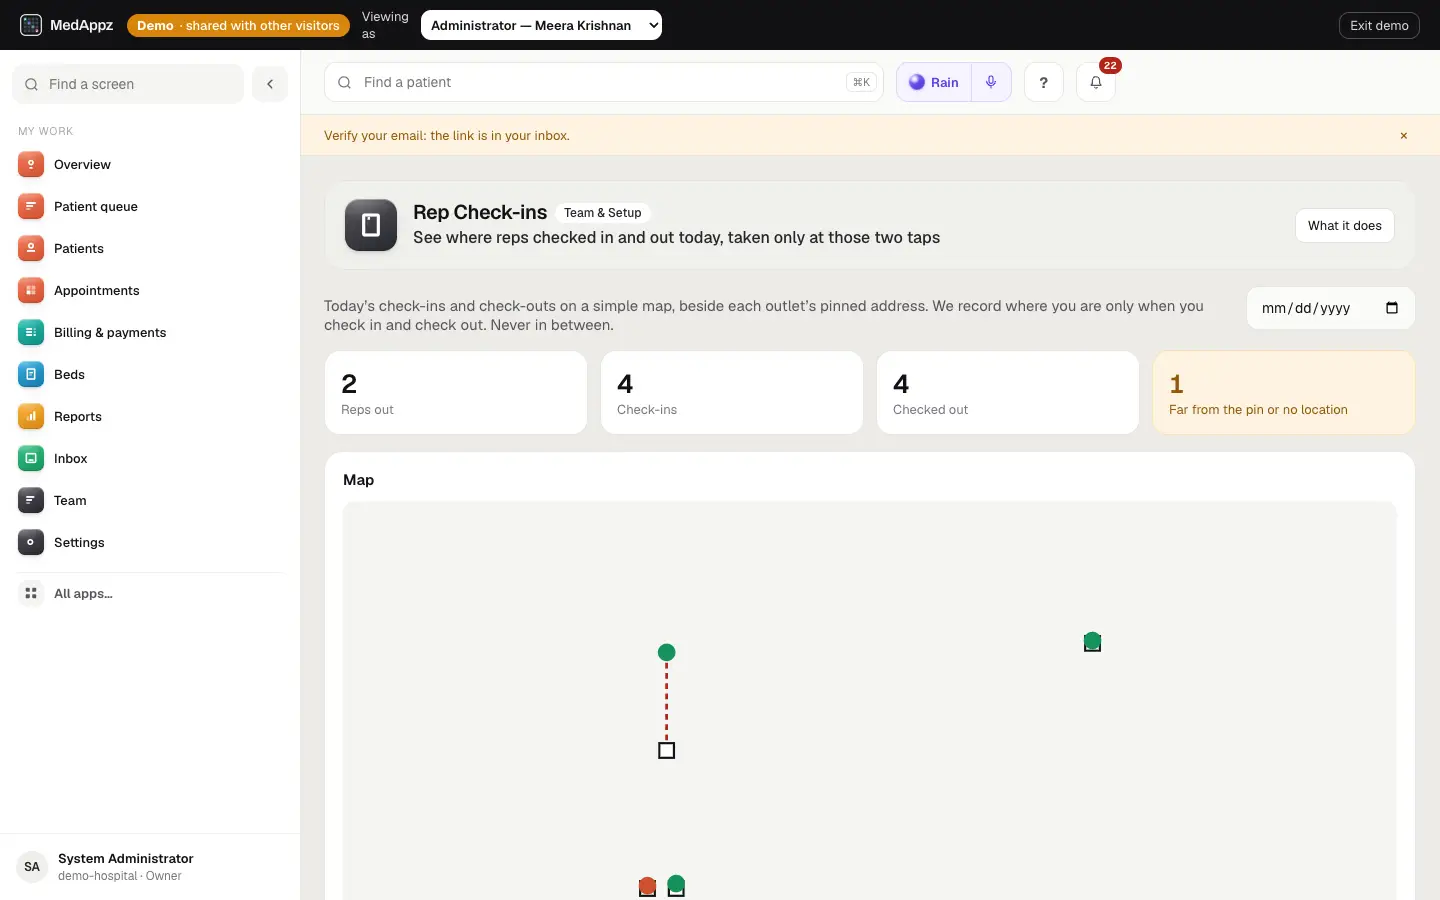Open the All apps grid icon
Screen dimensions: 1440x900
pos(31,594)
